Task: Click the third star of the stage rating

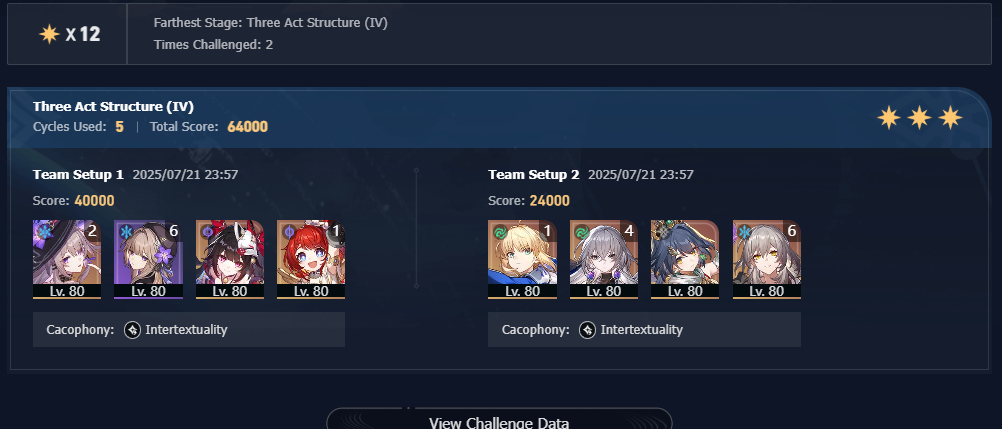Action: click(x=950, y=118)
